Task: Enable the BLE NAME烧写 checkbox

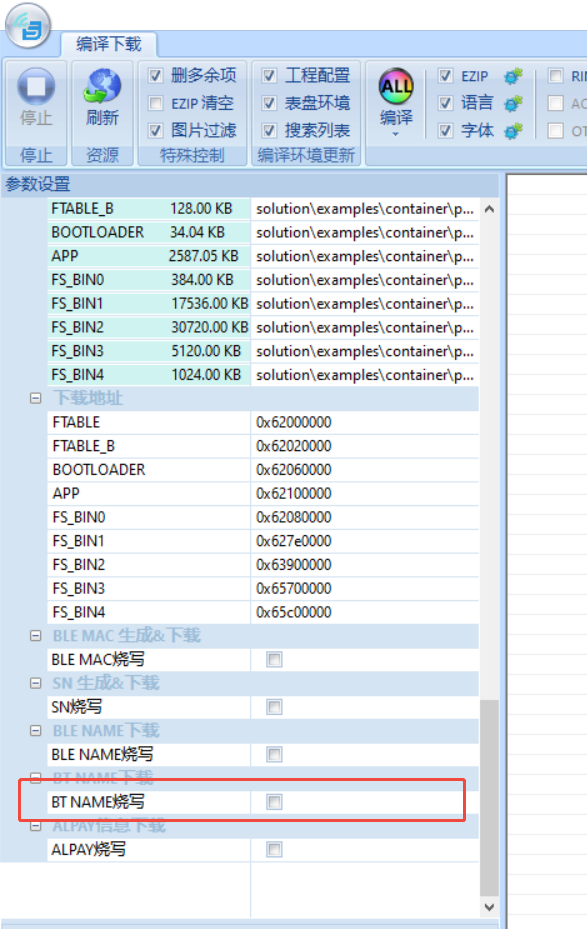Action: [x=274, y=754]
